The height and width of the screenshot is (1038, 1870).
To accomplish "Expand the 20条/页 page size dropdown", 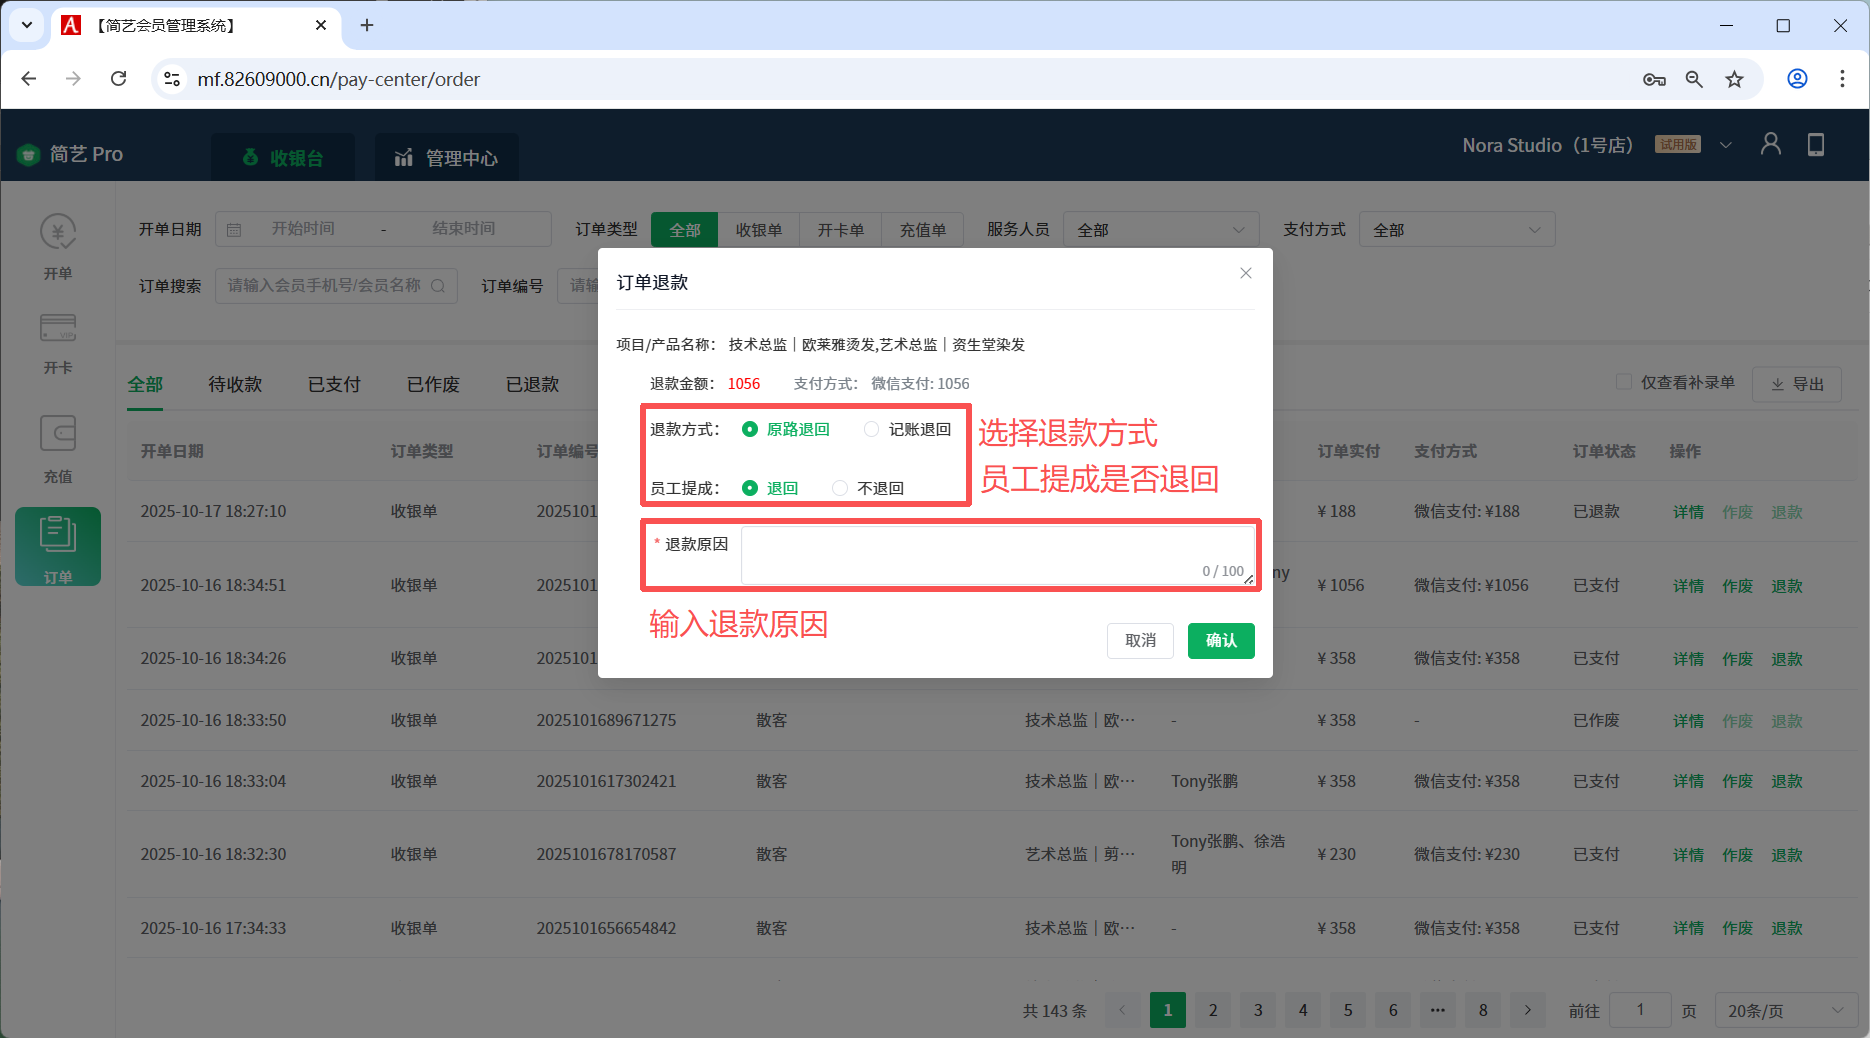I will pyautogui.click(x=1785, y=1011).
